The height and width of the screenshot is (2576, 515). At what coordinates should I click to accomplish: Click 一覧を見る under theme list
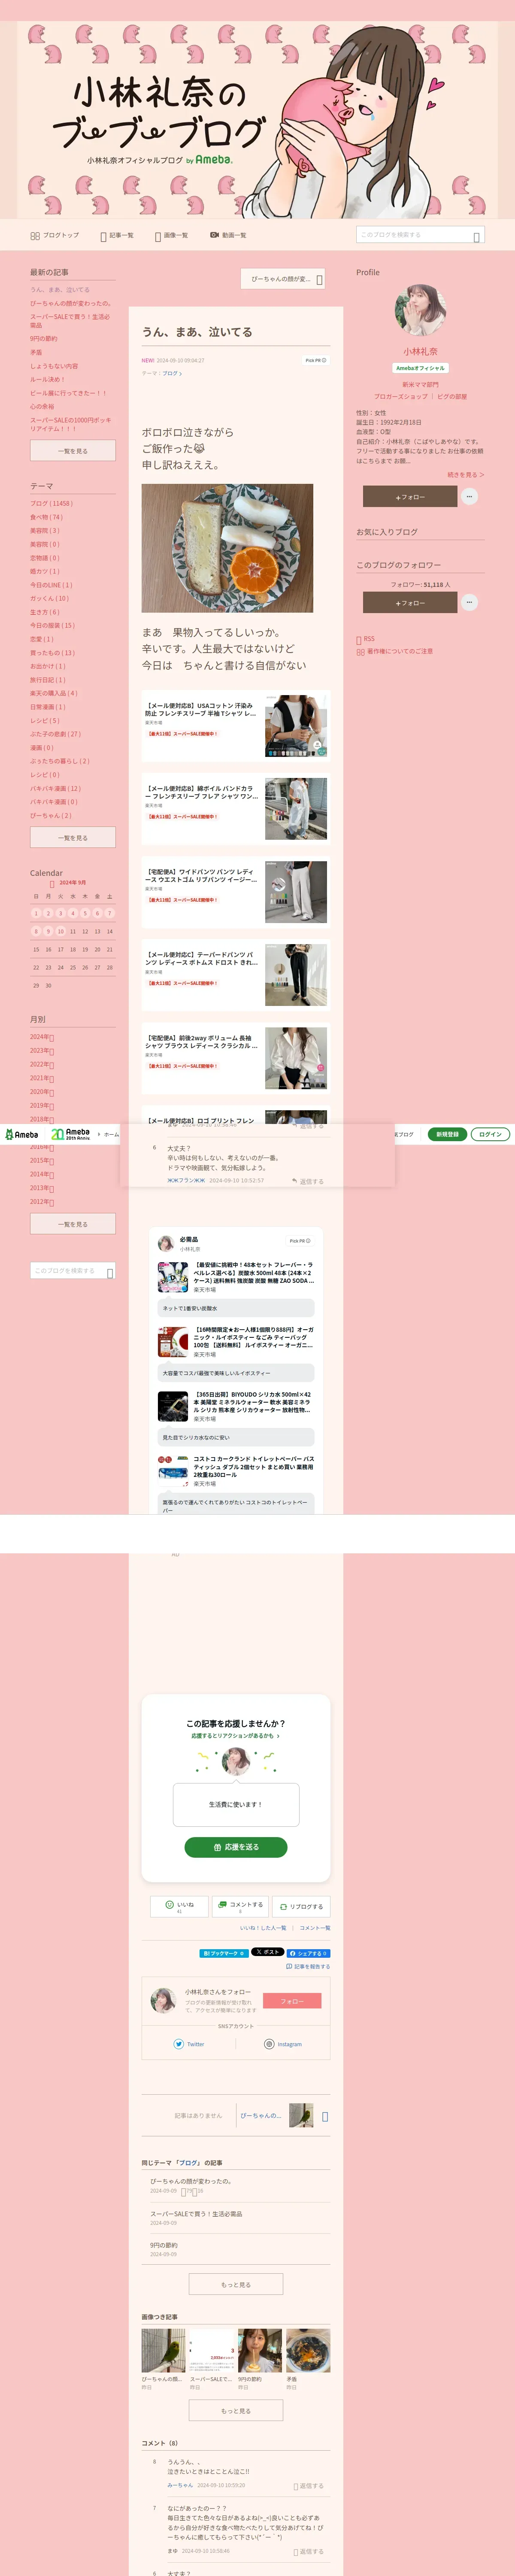coord(72,838)
